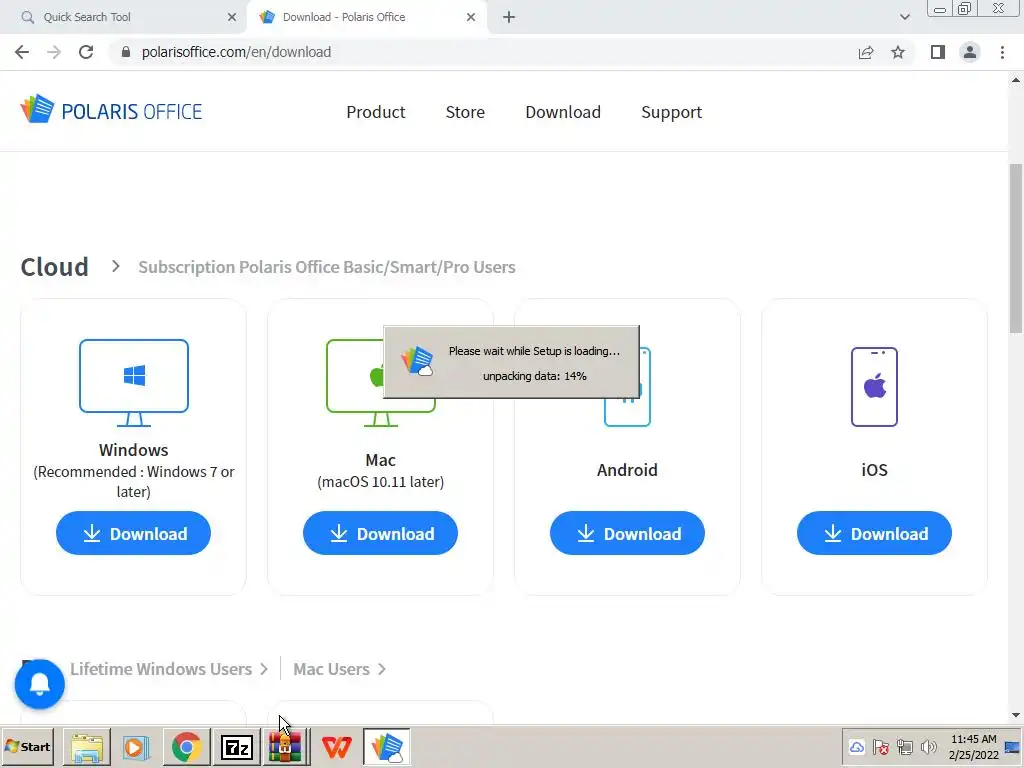This screenshot has width=1024, height=768.
Task: Click the Android label
Action: (627, 470)
